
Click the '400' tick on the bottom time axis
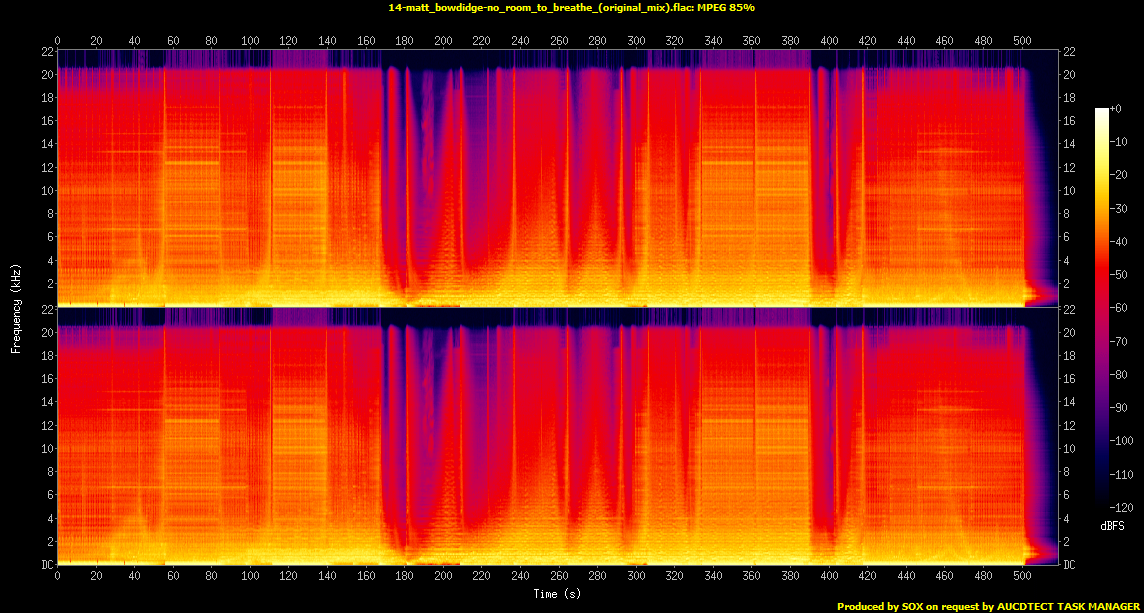tap(830, 577)
